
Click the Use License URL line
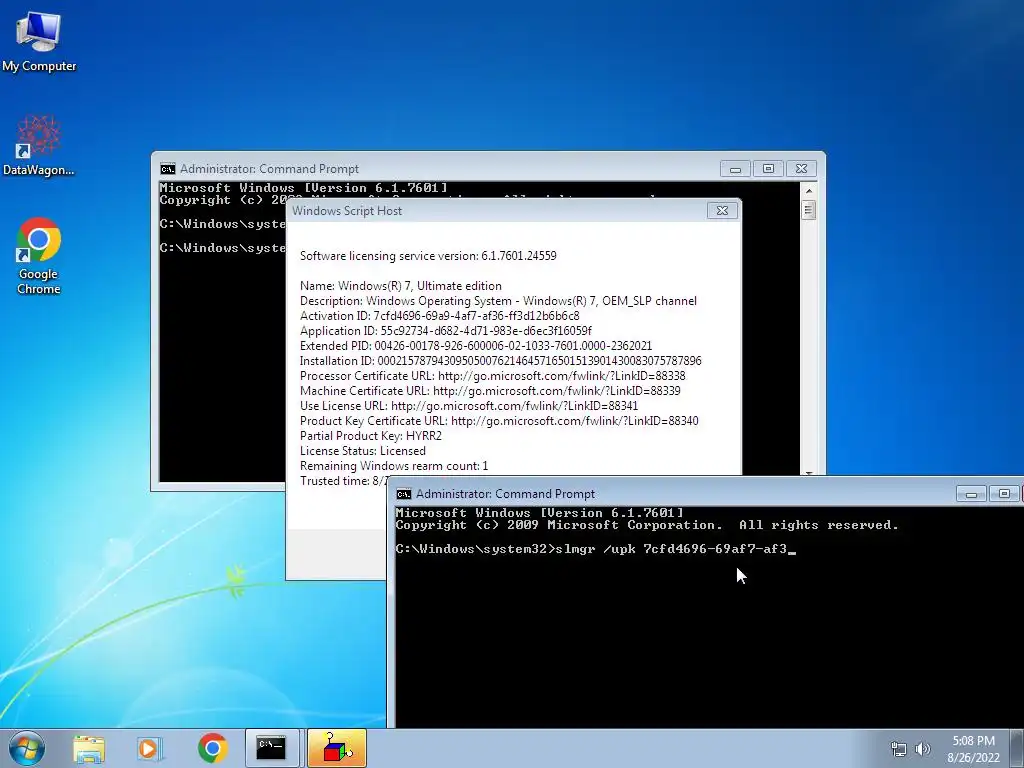tap(469, 406)
